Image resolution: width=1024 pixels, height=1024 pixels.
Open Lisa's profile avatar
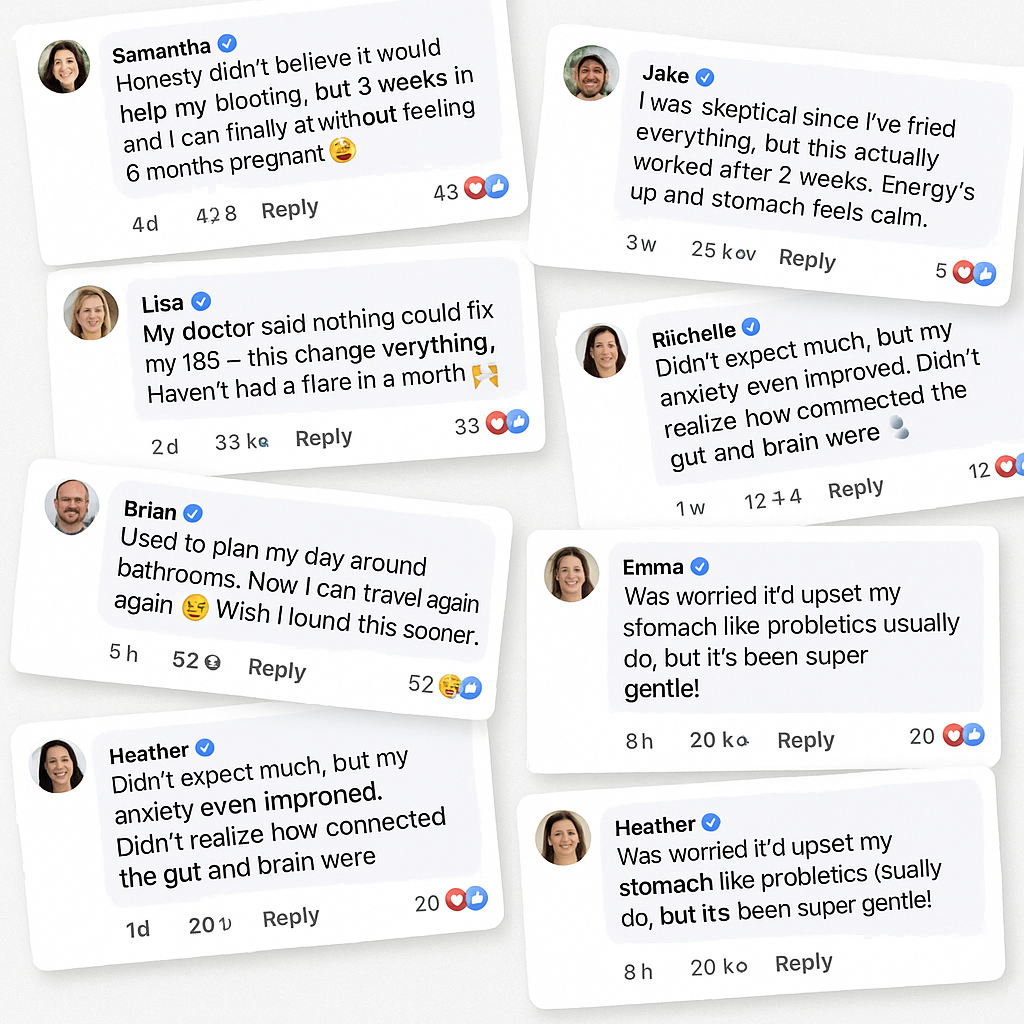coord(91,313)
